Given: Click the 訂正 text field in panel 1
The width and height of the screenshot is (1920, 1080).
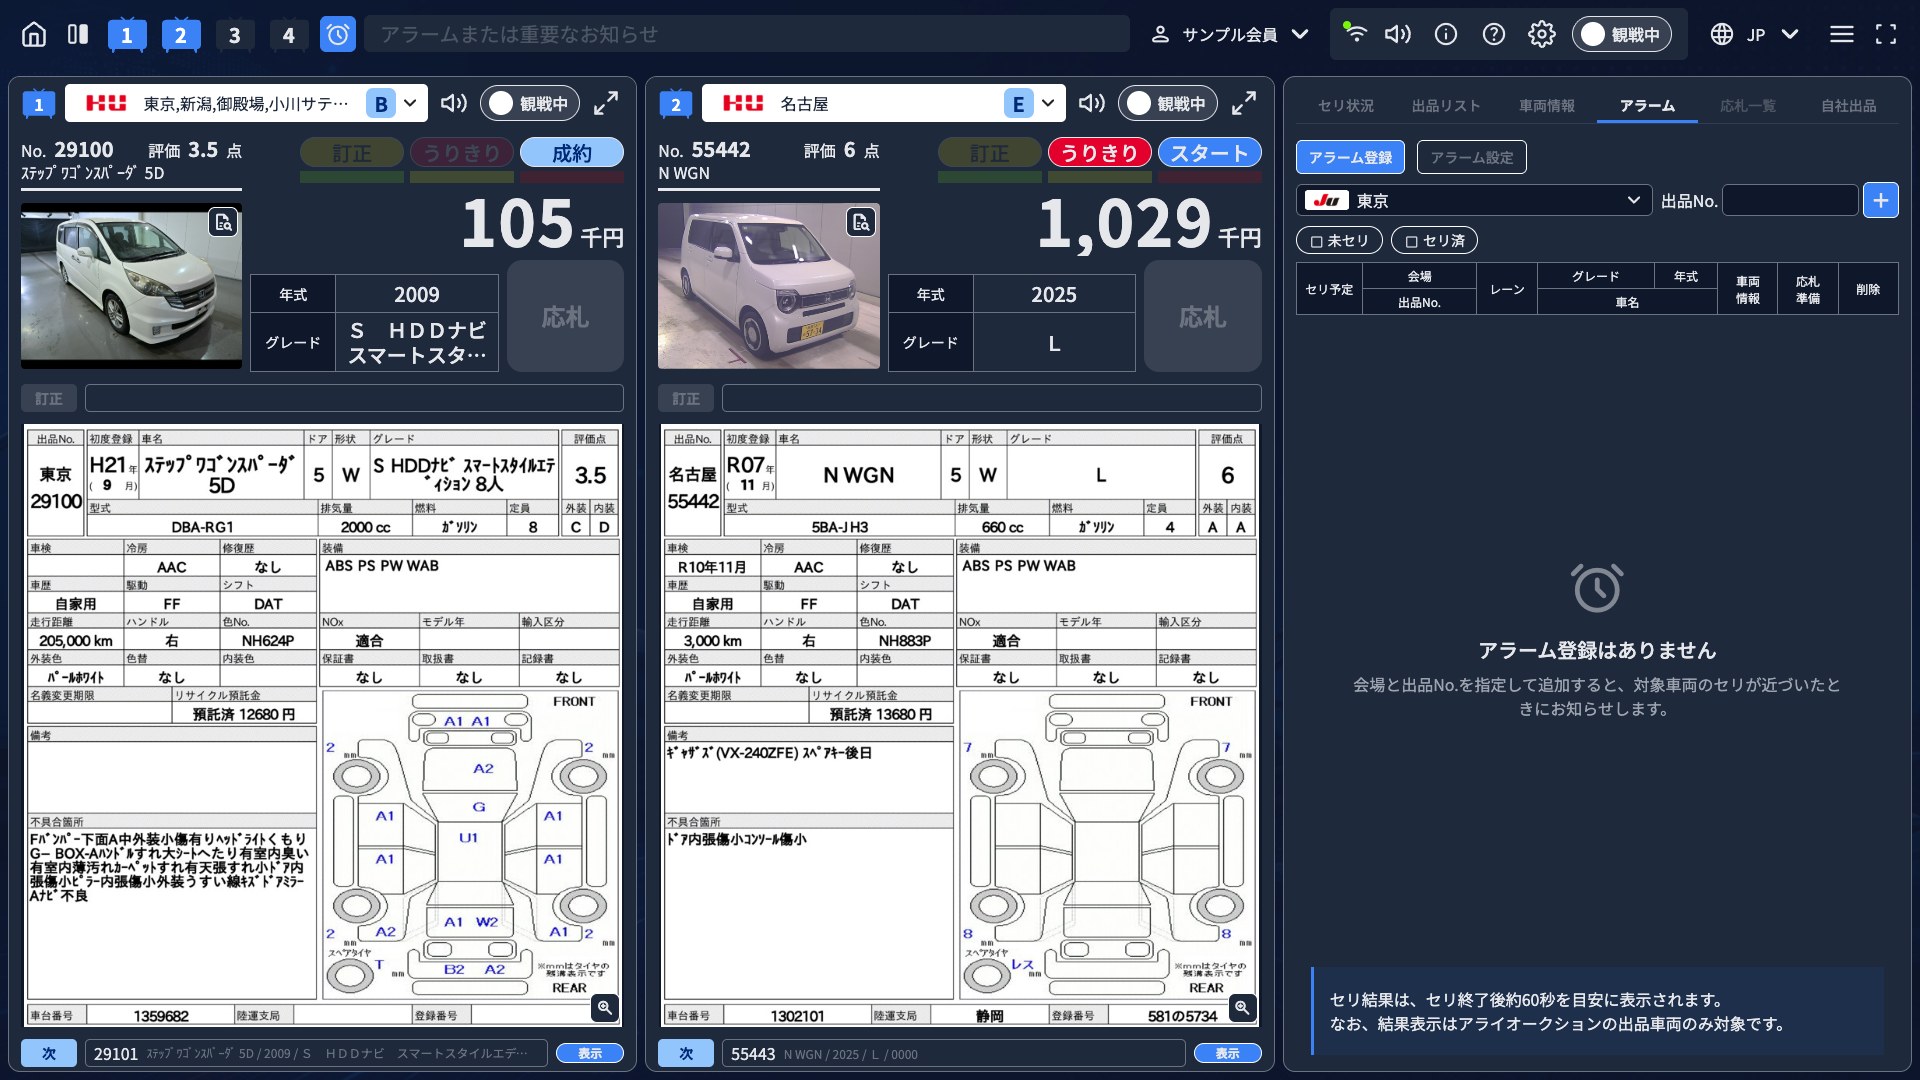Looking at the screenshot, I should pos(354,398).
